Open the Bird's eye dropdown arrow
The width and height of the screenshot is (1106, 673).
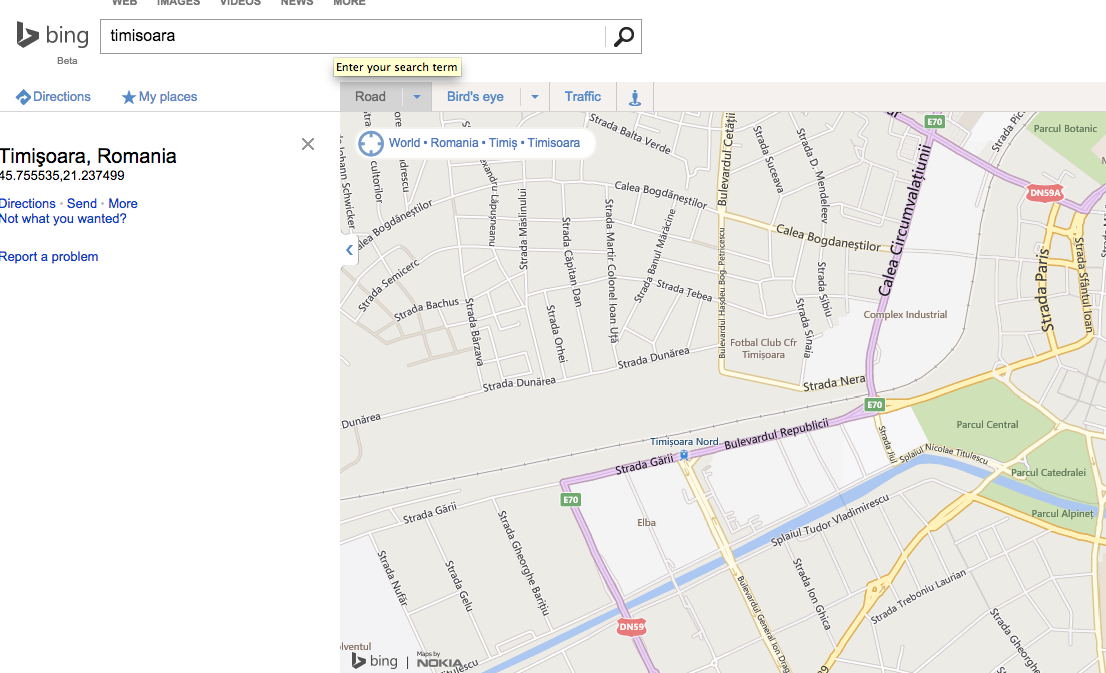535,97
